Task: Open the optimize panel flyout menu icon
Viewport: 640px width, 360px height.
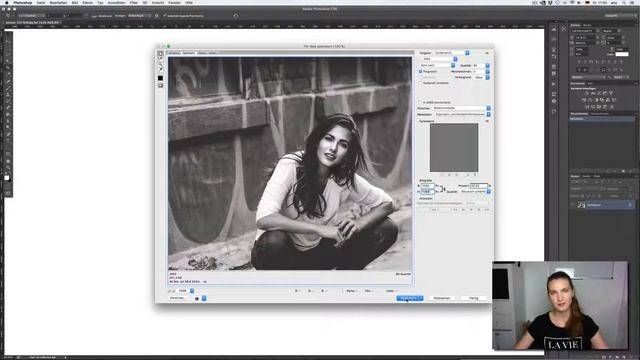Action: point(487,53)
